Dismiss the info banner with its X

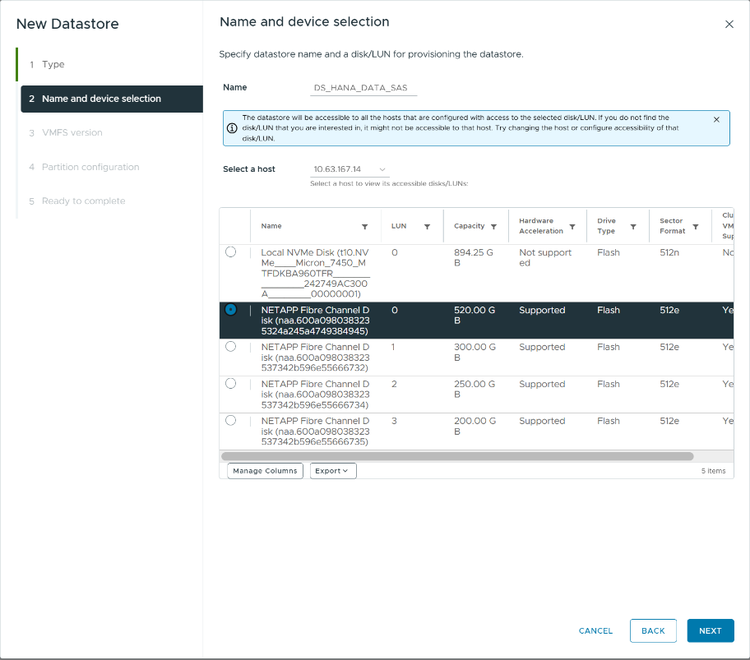coord(716,120)
